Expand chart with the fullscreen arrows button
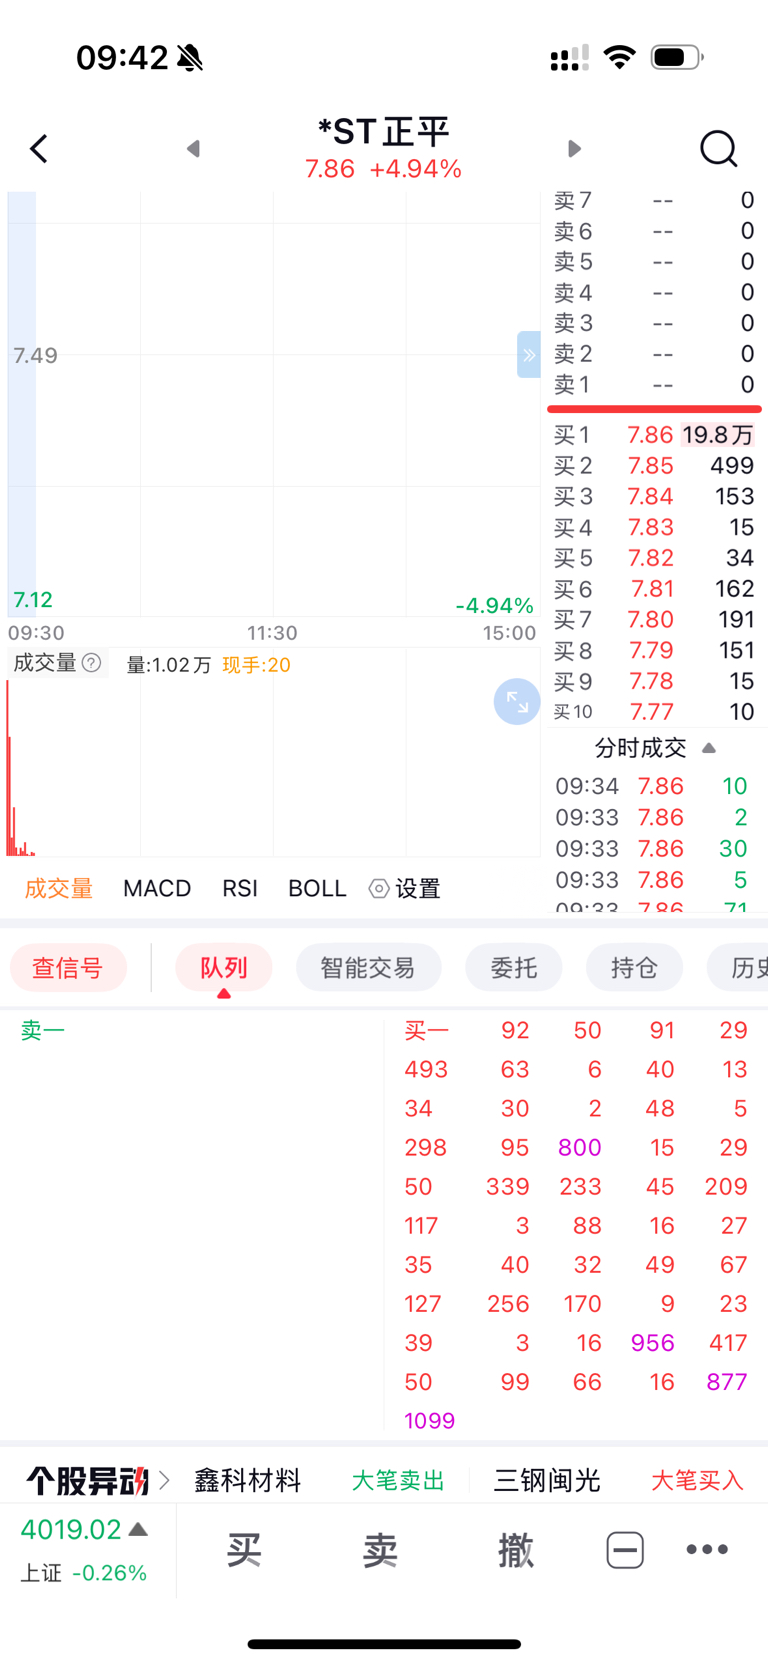Viewport: 769px width, 1665px height. point(517,702)
